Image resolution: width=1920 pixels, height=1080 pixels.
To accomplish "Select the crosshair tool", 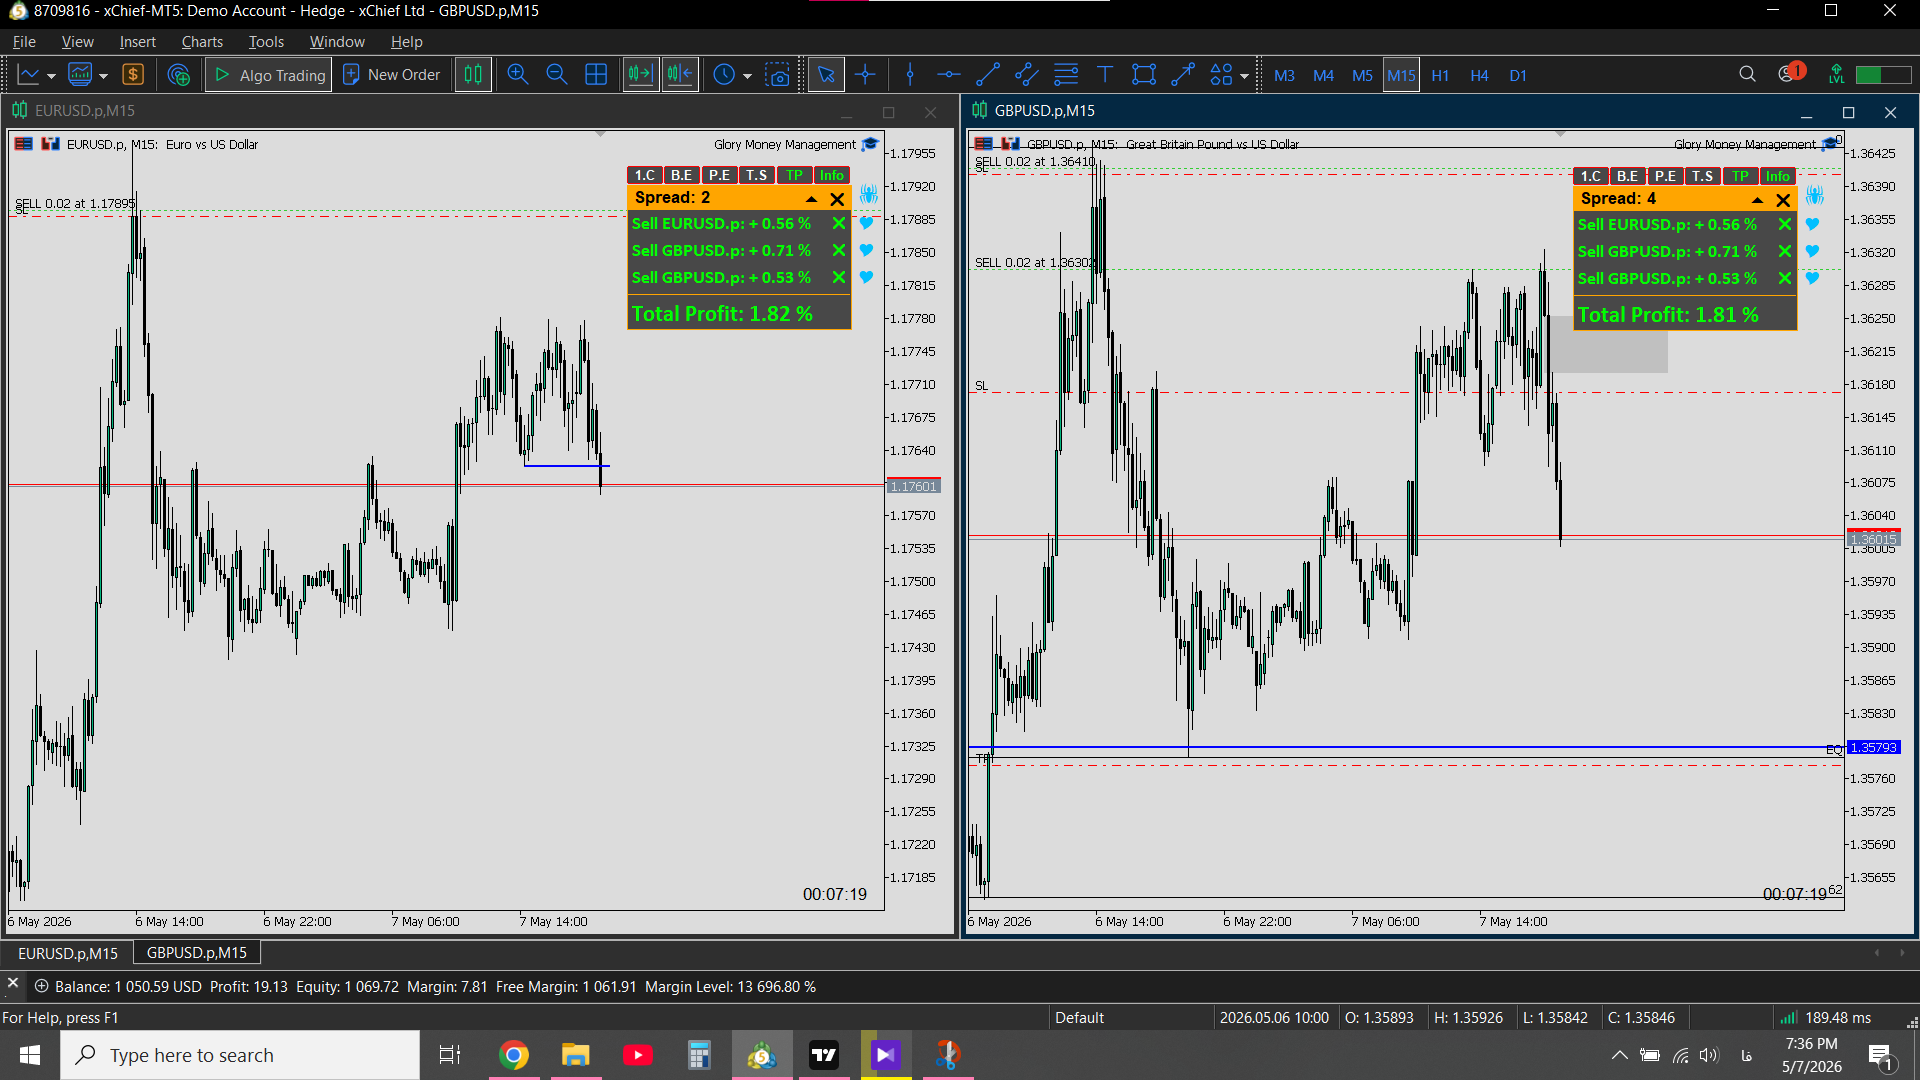I will pyautogui.click(x=866, y=75).
